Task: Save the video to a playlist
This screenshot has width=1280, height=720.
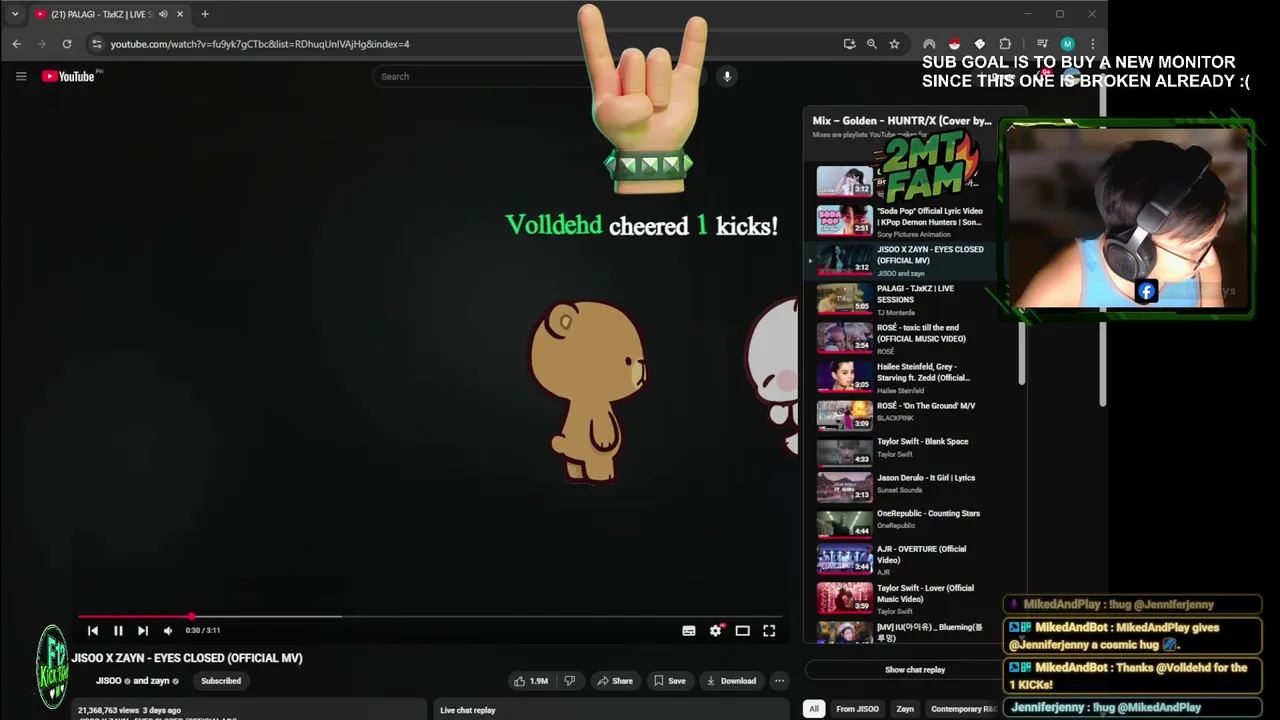Action: (670, 681)
